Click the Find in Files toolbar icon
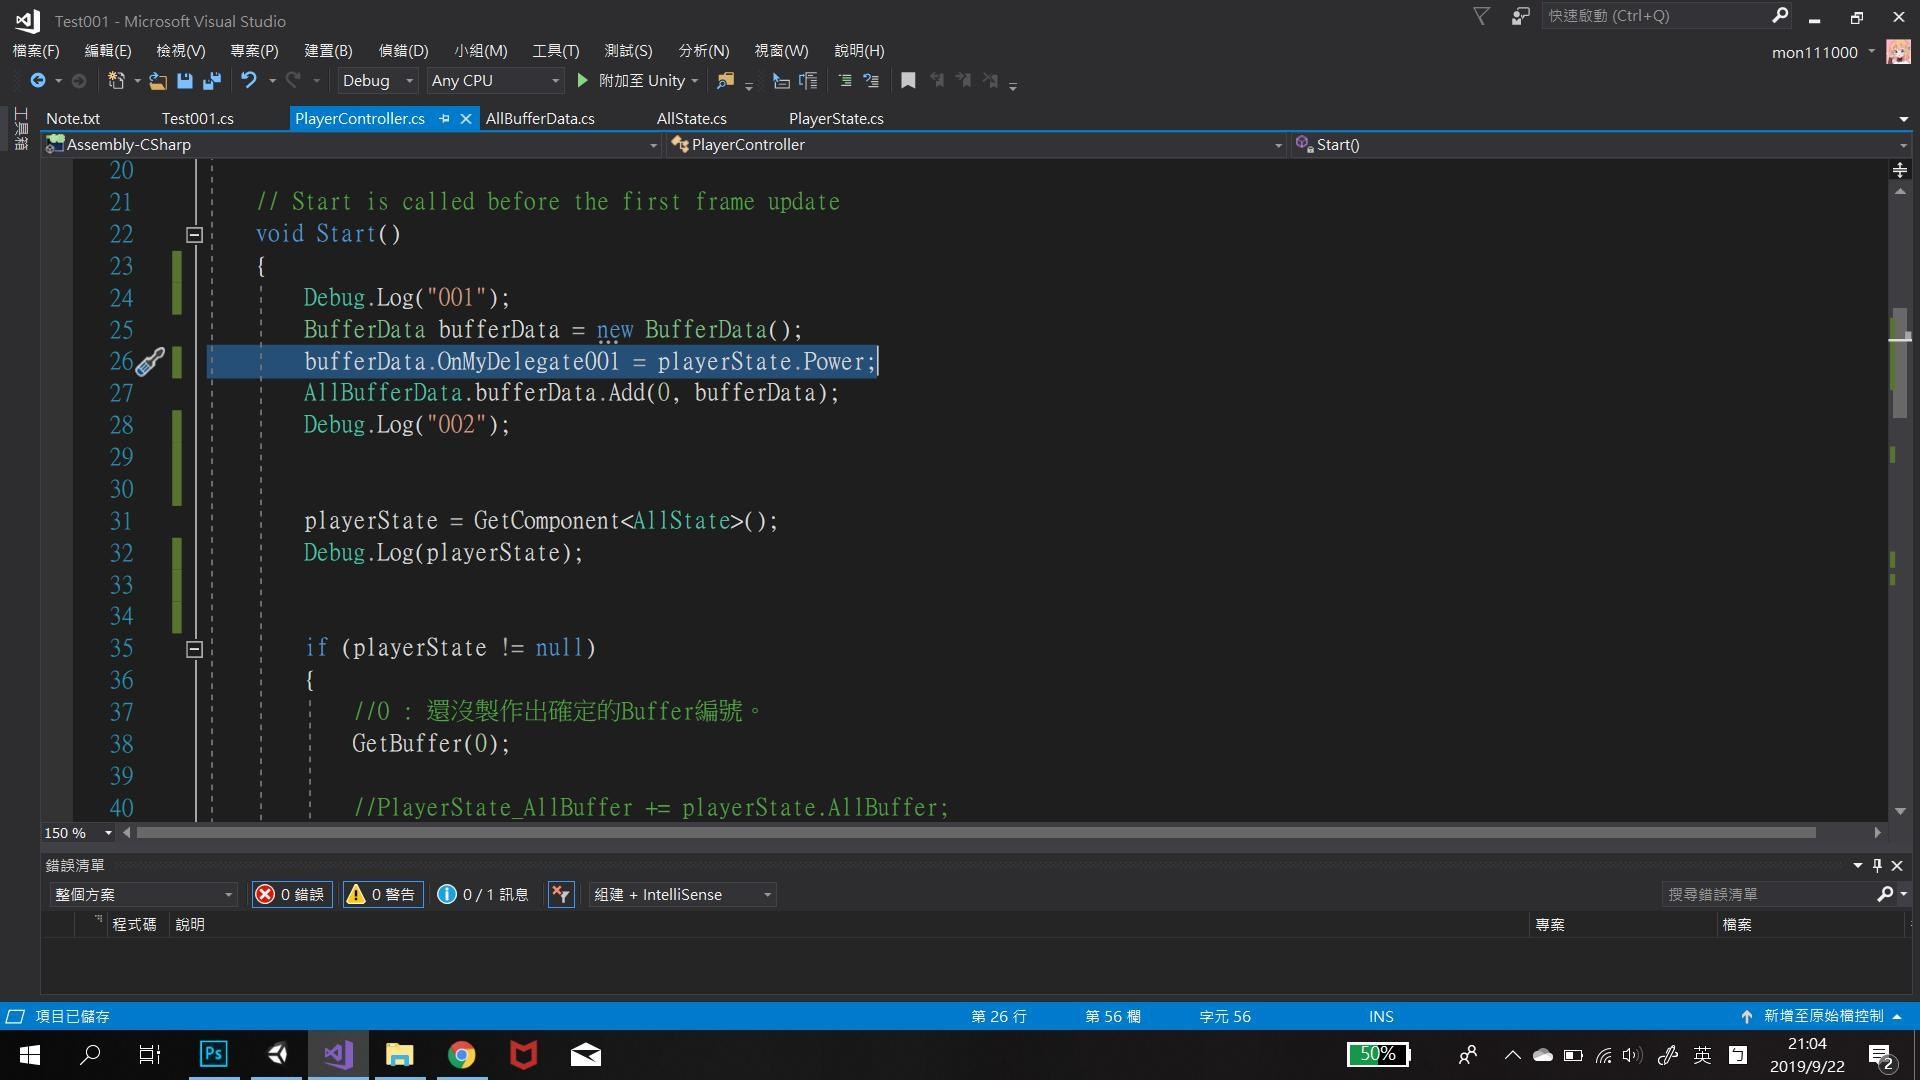This screenshot has height=1080, width=1920. (x=726, y=81)
